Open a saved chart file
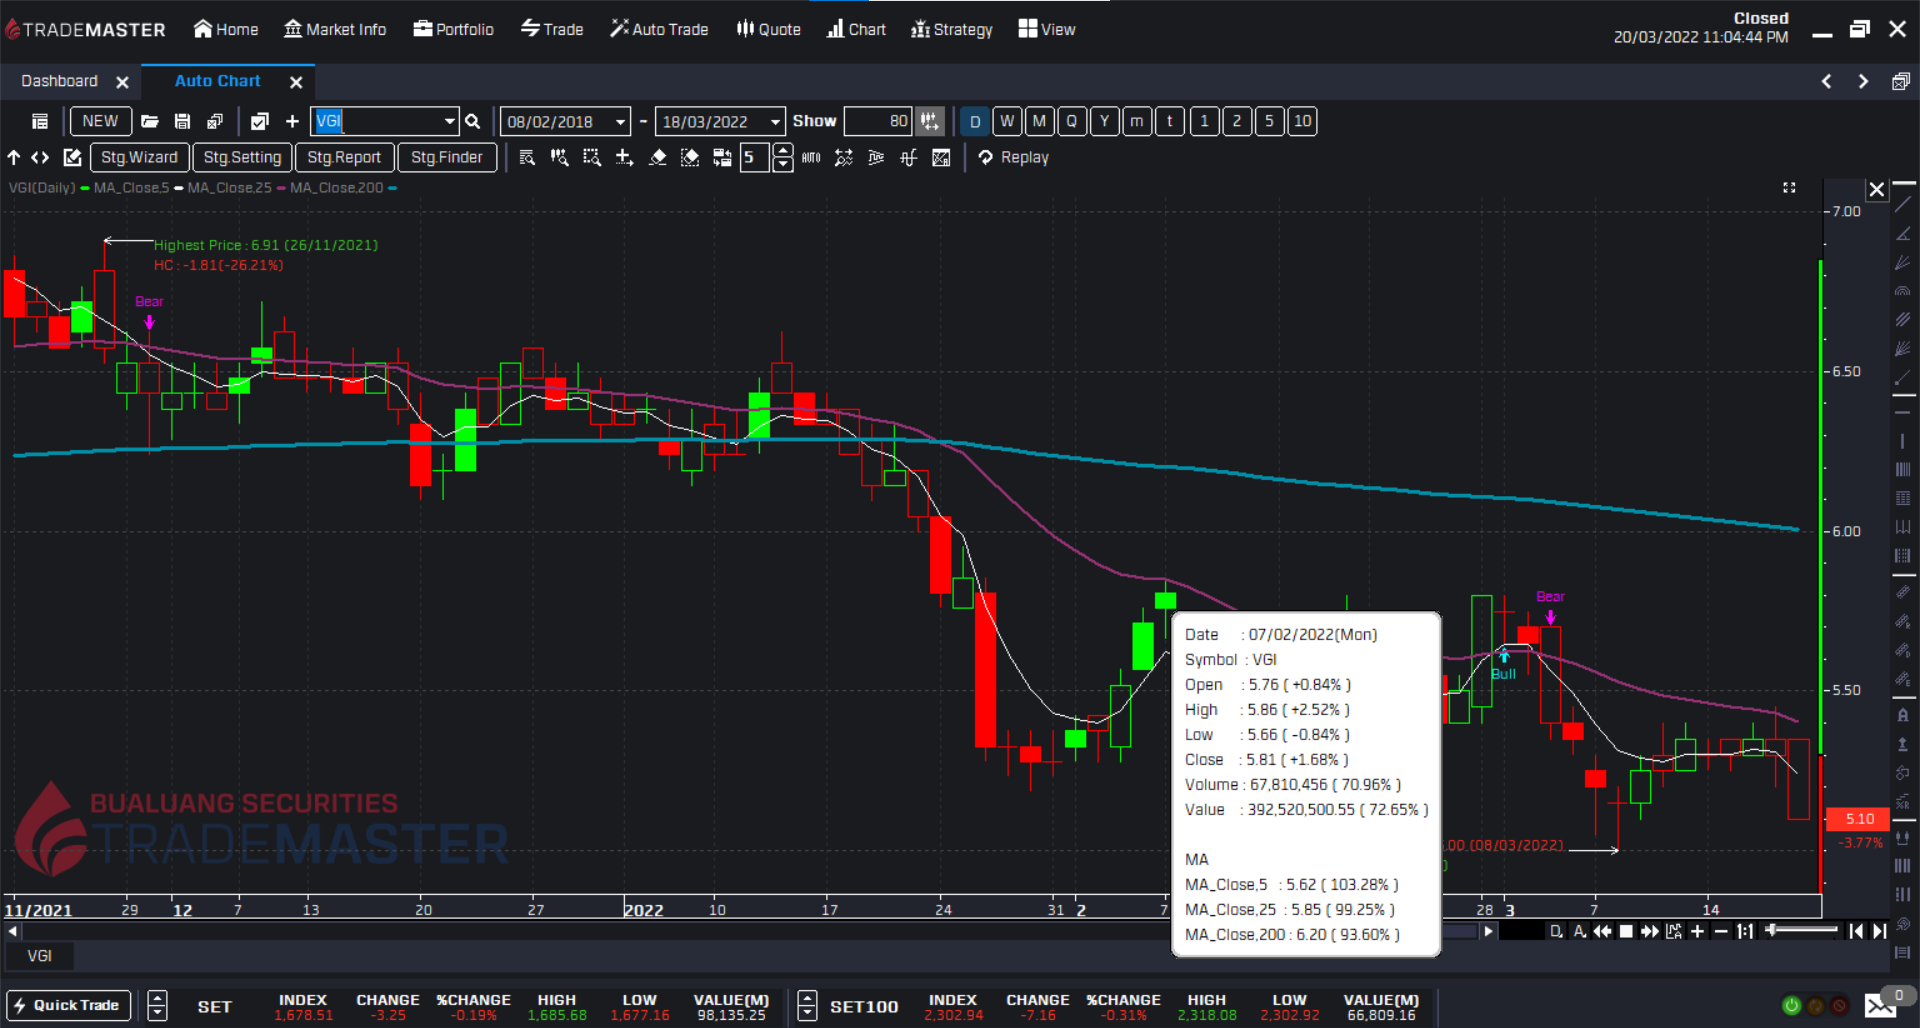Image resolution: width=1920 pixels, height=1028 pixels. (150, 121)
